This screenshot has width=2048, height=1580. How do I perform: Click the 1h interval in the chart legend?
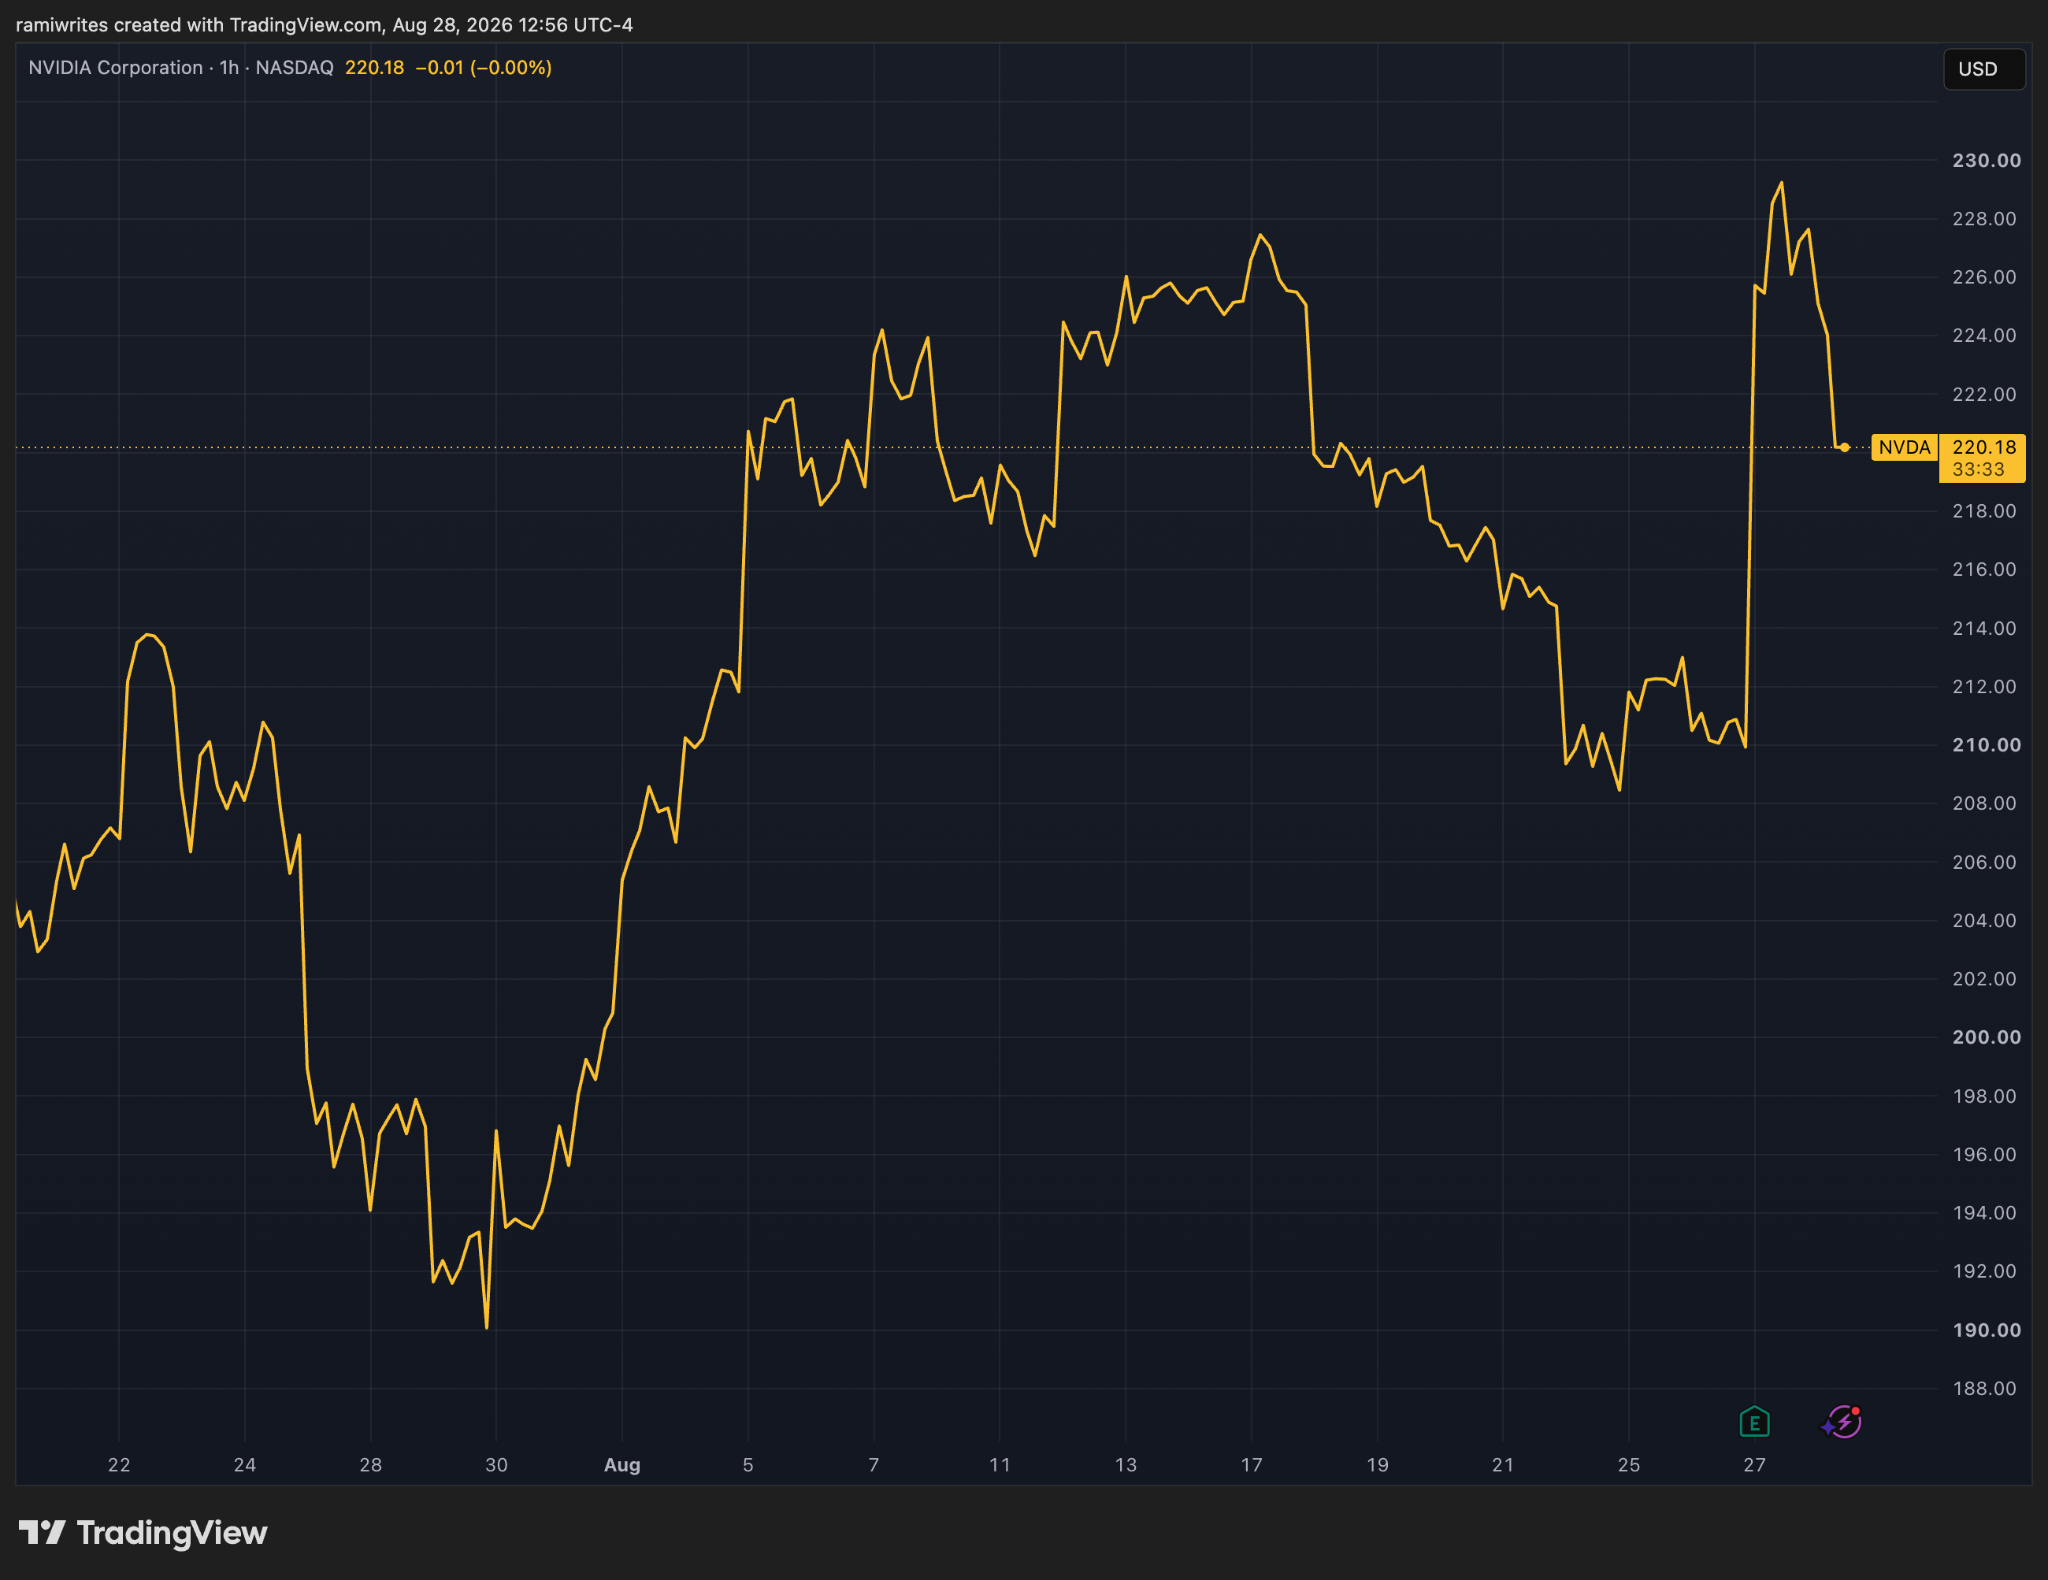[229, 67]
